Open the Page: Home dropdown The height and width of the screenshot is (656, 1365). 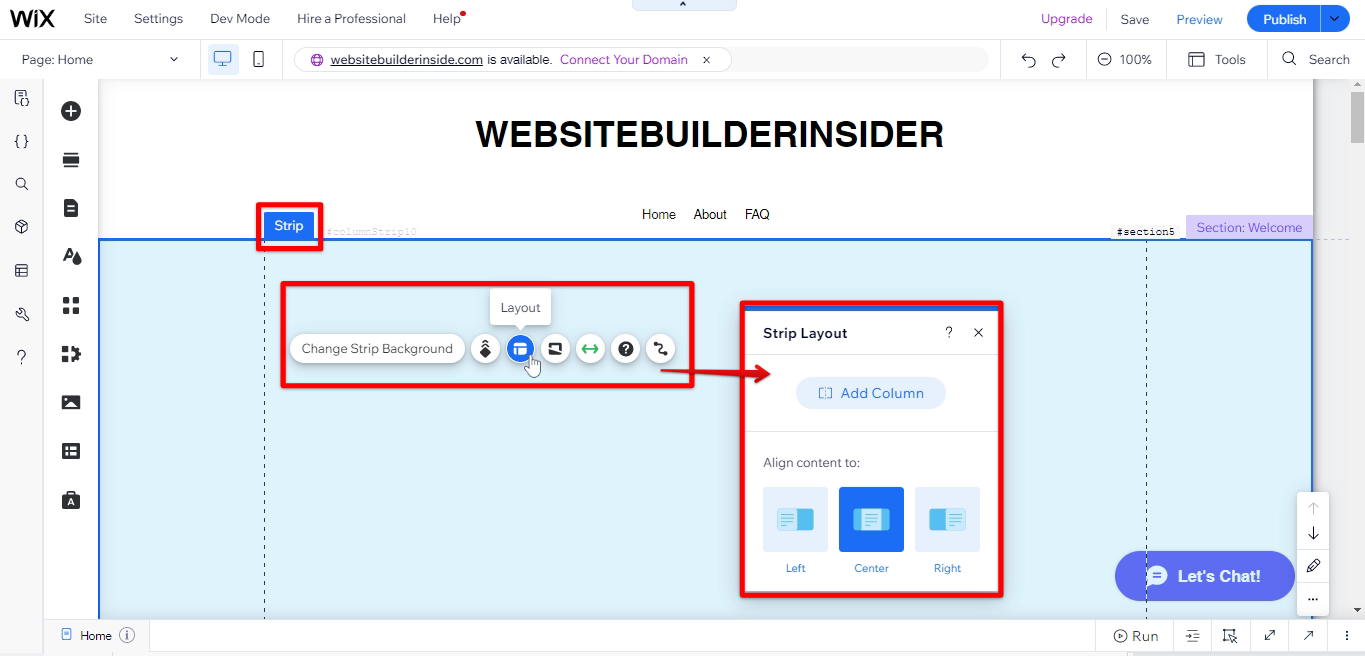100,60
